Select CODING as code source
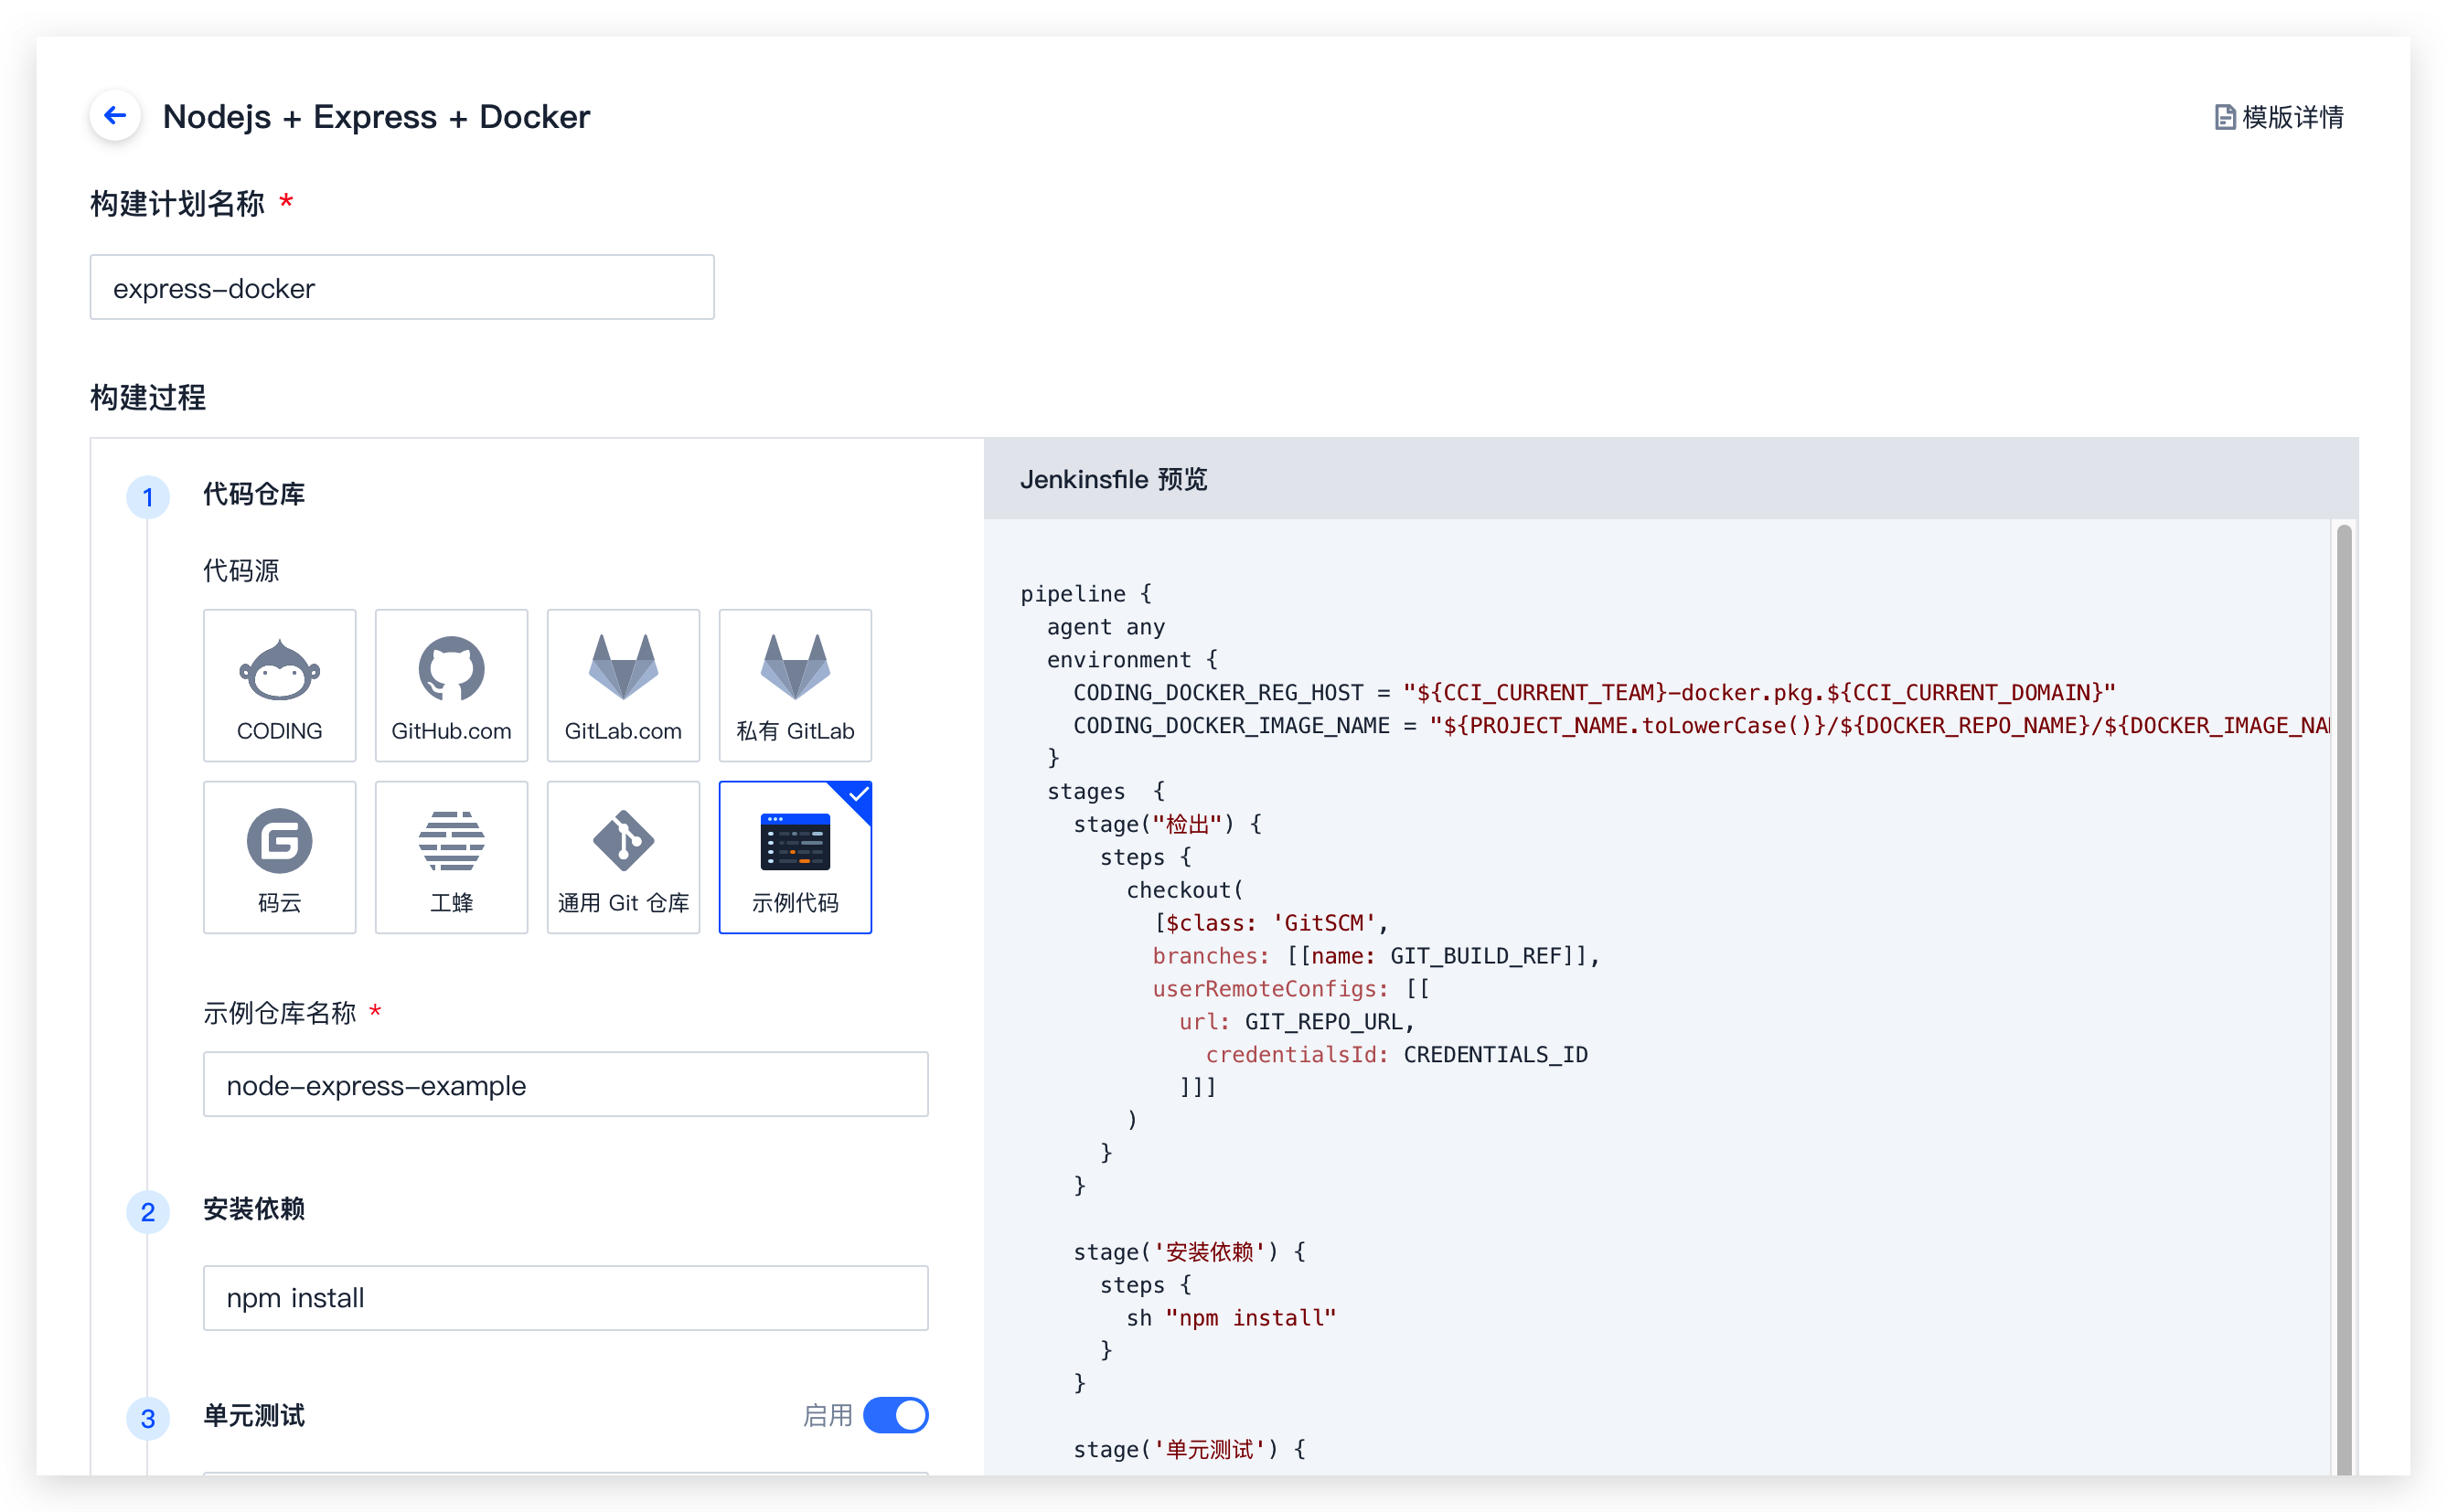The width and height of the screenshot is (2447, 1512). coord(280,686)
